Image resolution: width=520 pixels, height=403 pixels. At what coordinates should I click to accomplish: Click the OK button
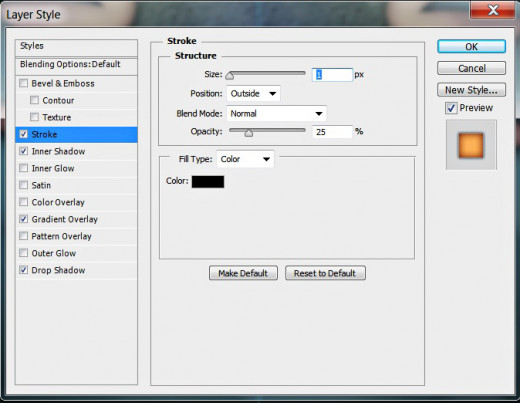pyautogui.click(x=471, y=47)
